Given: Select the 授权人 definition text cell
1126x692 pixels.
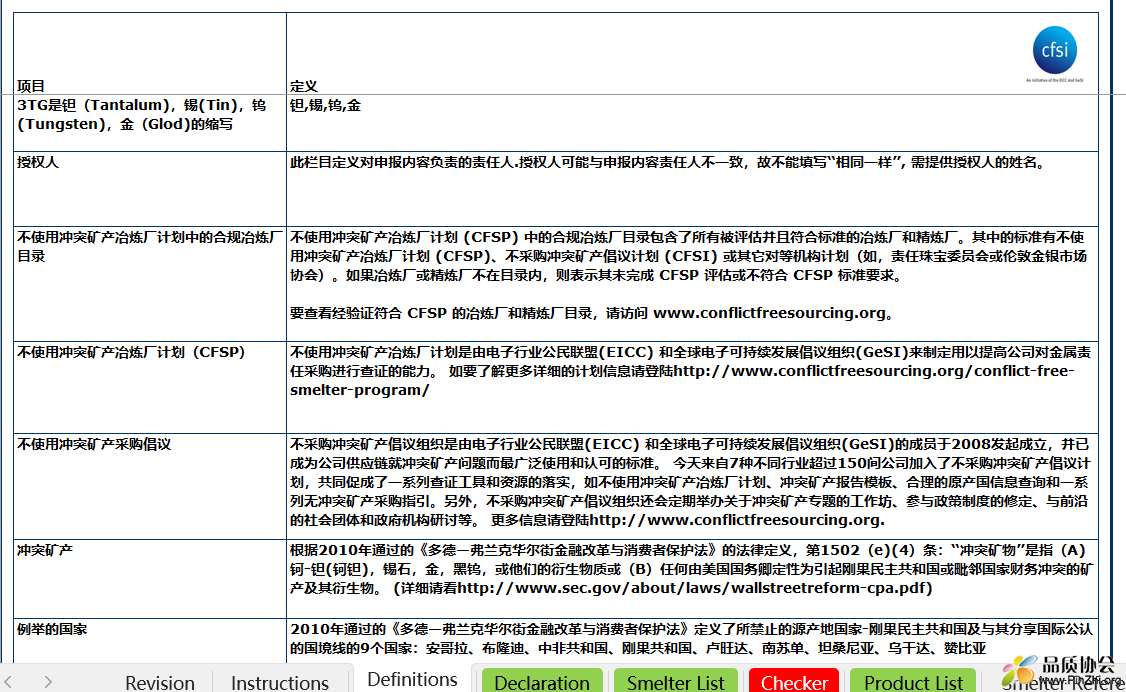Looking at the screenshot, I should pos(692,189).
